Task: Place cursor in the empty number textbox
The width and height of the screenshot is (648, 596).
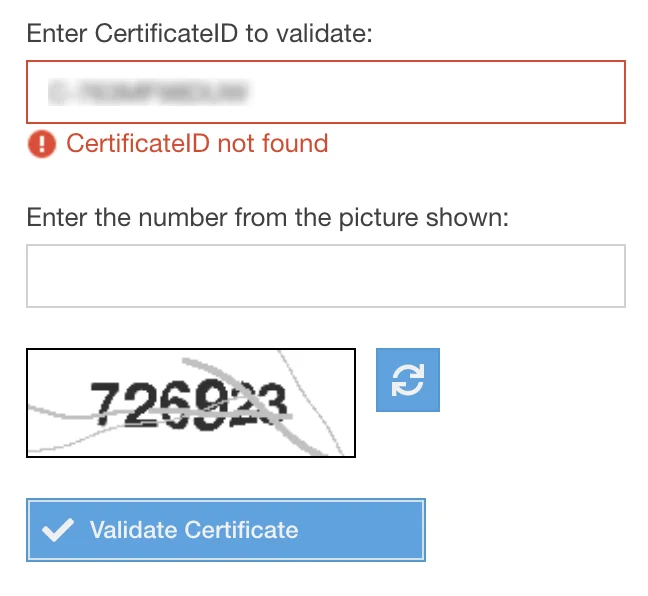Action: pyautogui.click(x=325, y=275)
